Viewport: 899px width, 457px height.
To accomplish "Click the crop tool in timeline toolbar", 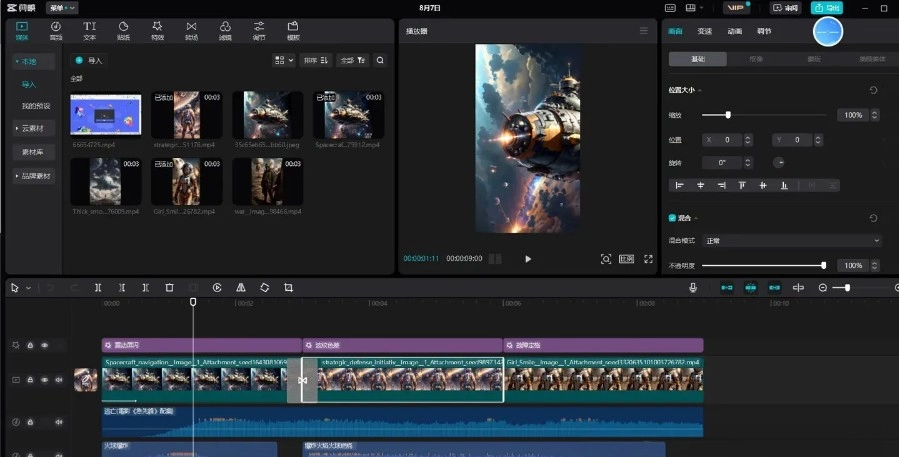I will 288,288.
